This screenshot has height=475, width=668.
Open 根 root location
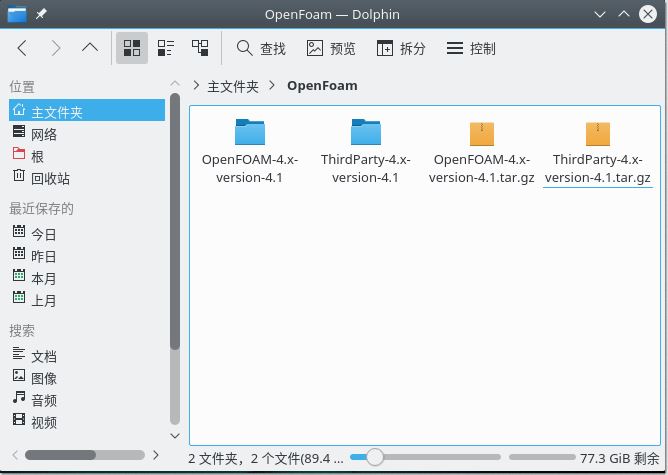[87, 156]
